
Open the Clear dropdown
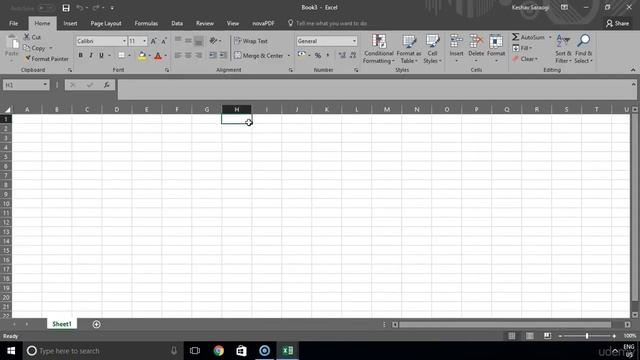525,59
